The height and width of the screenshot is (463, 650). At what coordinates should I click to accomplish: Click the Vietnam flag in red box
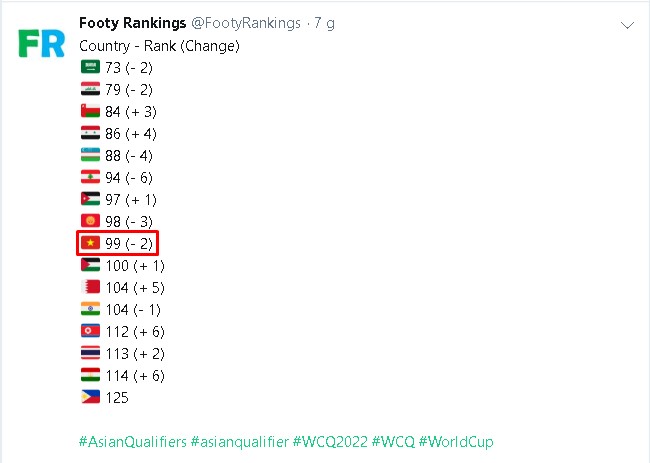[x=90, y=242]
